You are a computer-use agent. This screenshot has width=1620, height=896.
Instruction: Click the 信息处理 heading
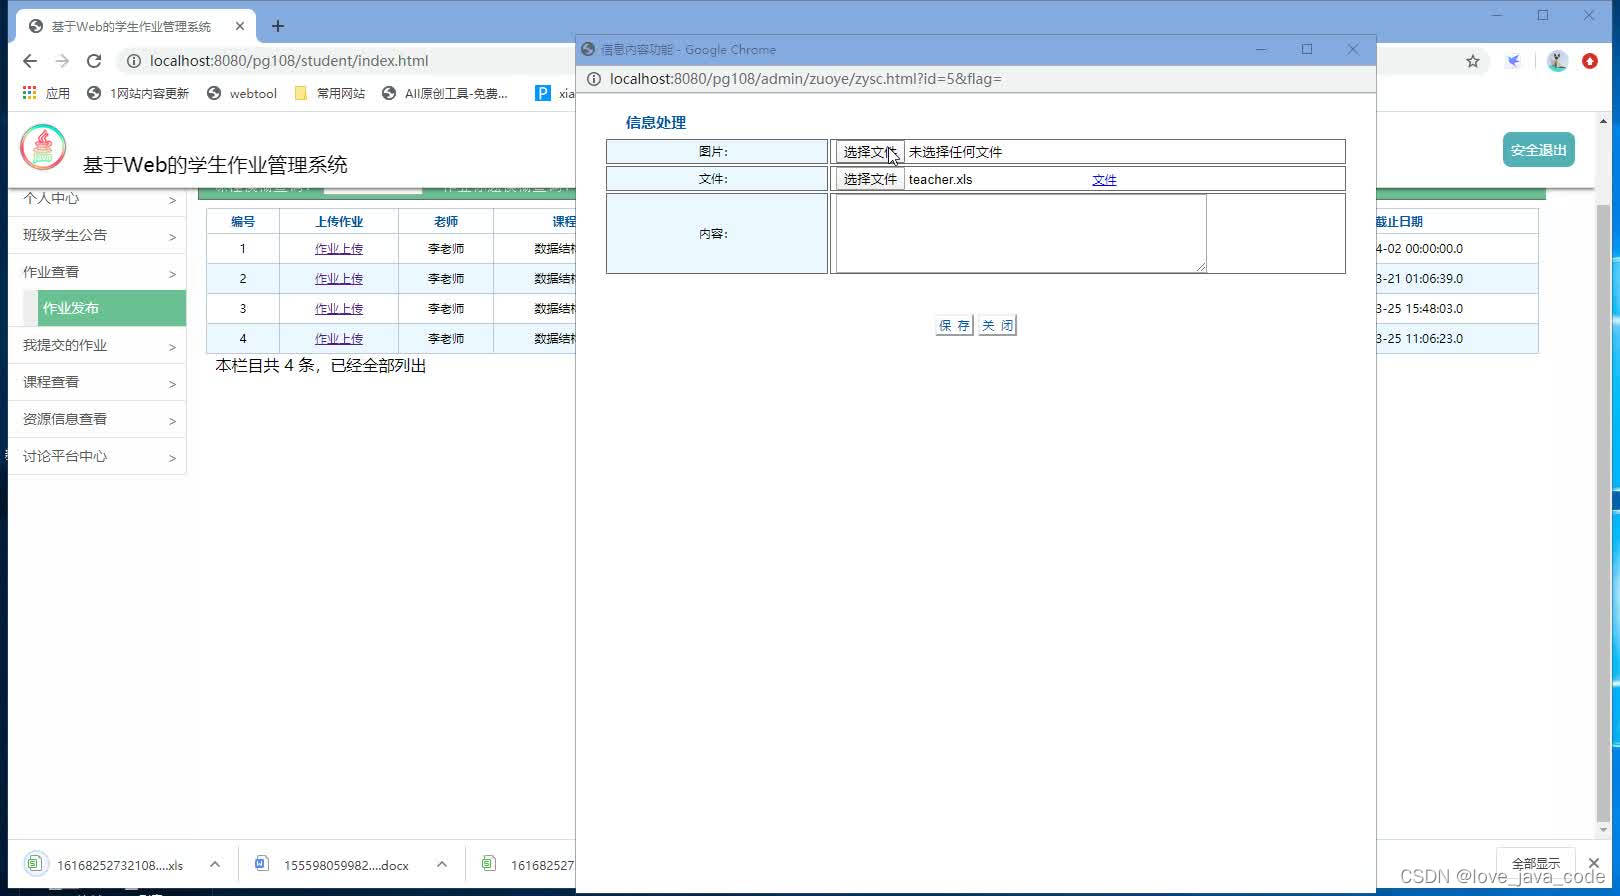tap(656, 123)
